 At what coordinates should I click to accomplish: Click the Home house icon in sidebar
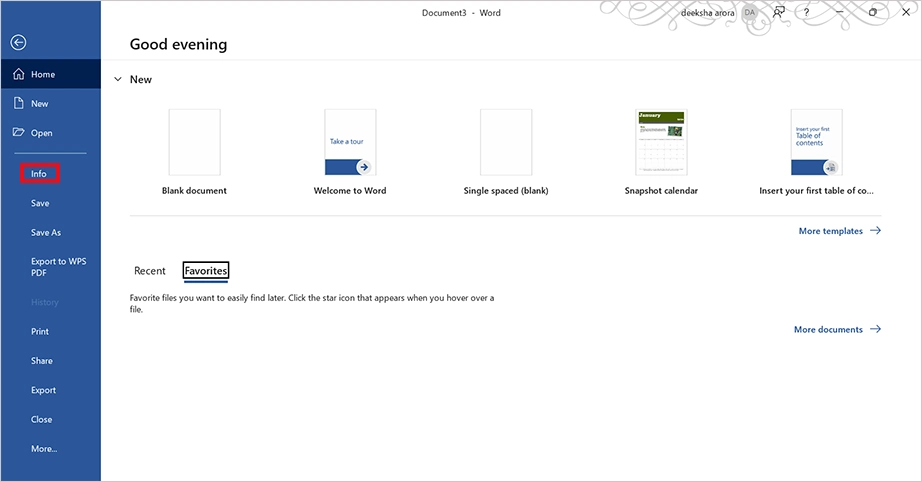pos(19,74)
